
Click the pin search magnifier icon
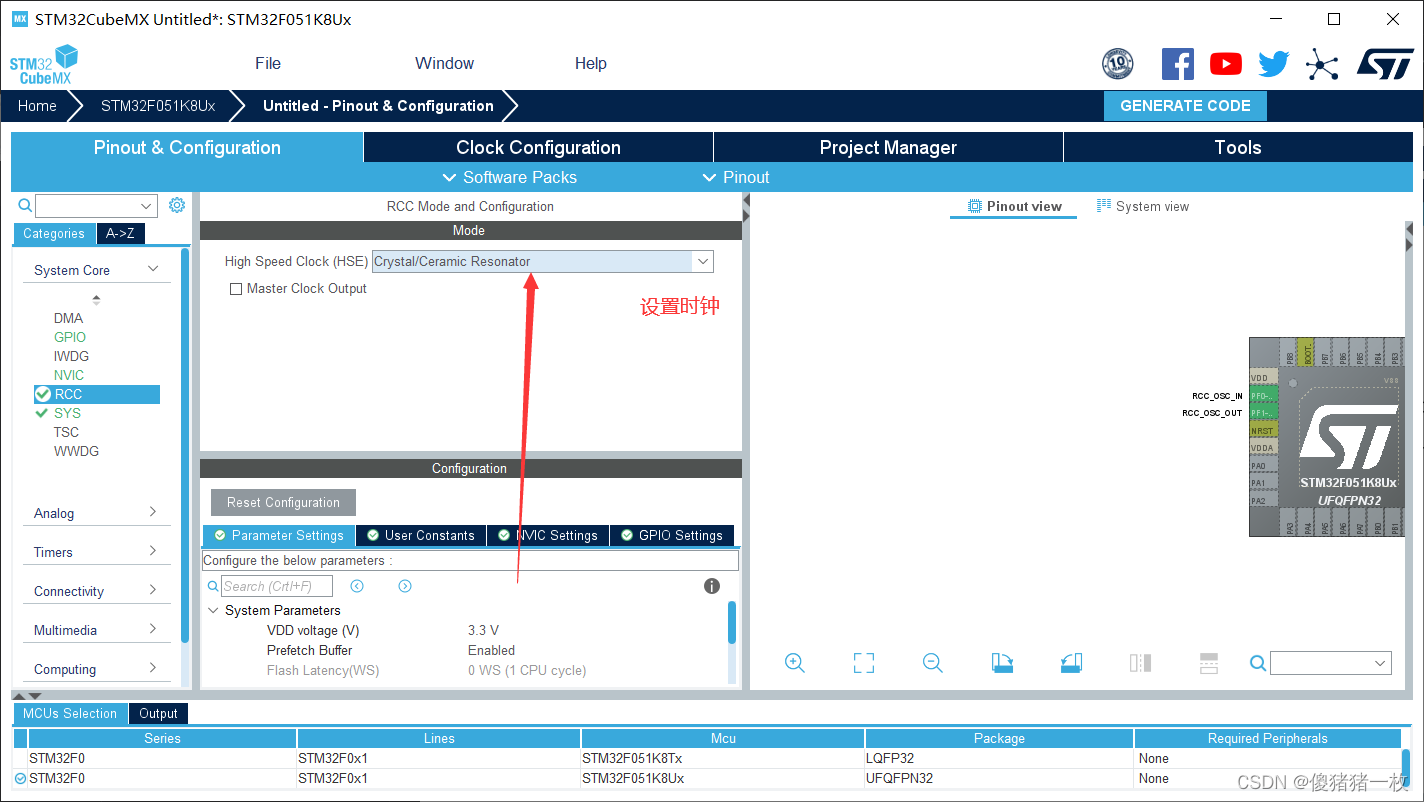click(x=1258, y=663)
